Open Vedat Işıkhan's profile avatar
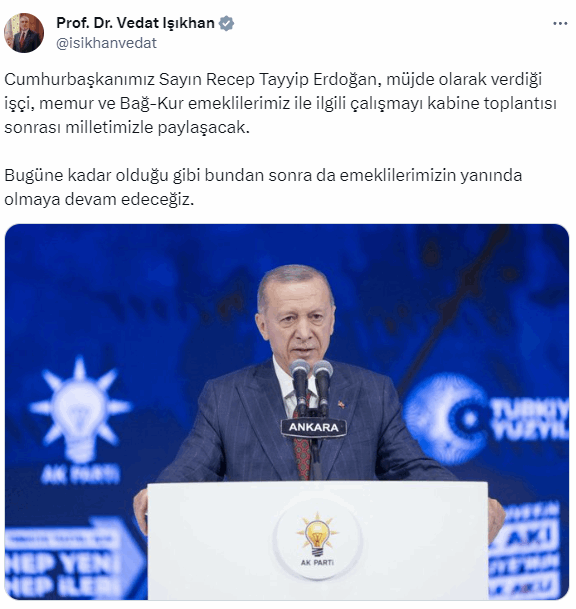 point(24,33)
